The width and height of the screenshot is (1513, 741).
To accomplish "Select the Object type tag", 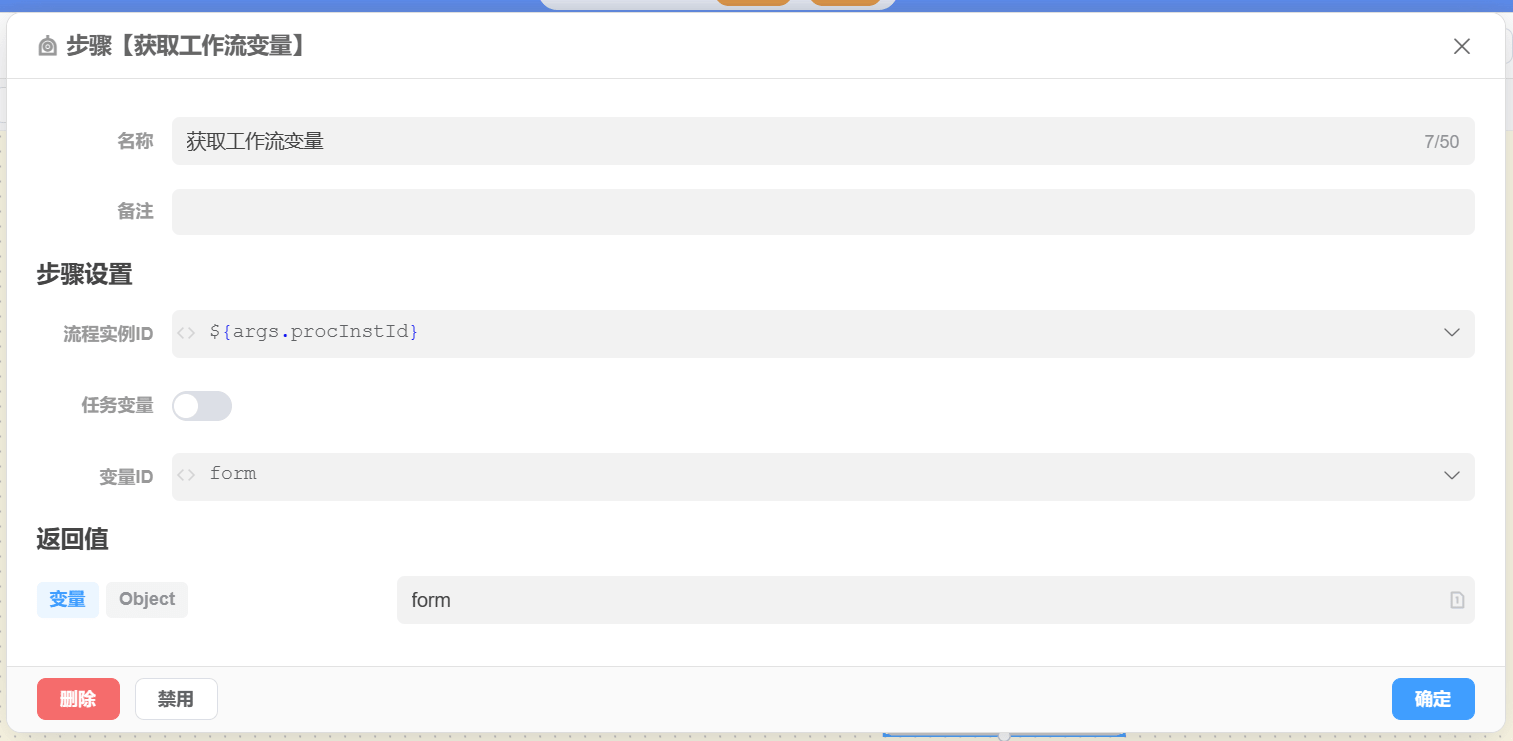I will (x=147, y=600).
